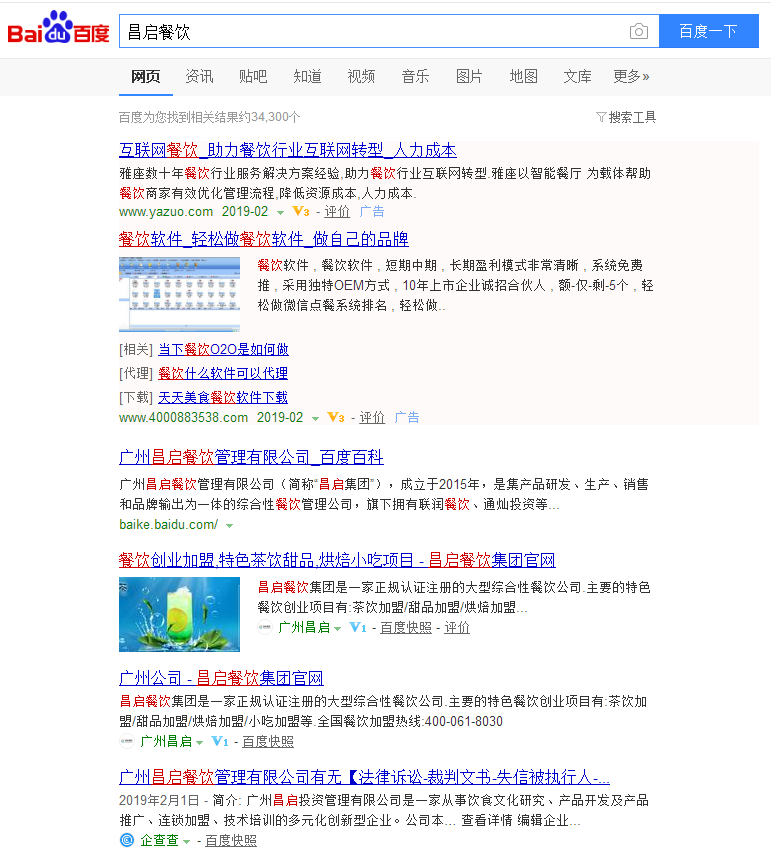
Task: Select the 网页 tab
Action: pyautogui.click(x=145, y=77)
